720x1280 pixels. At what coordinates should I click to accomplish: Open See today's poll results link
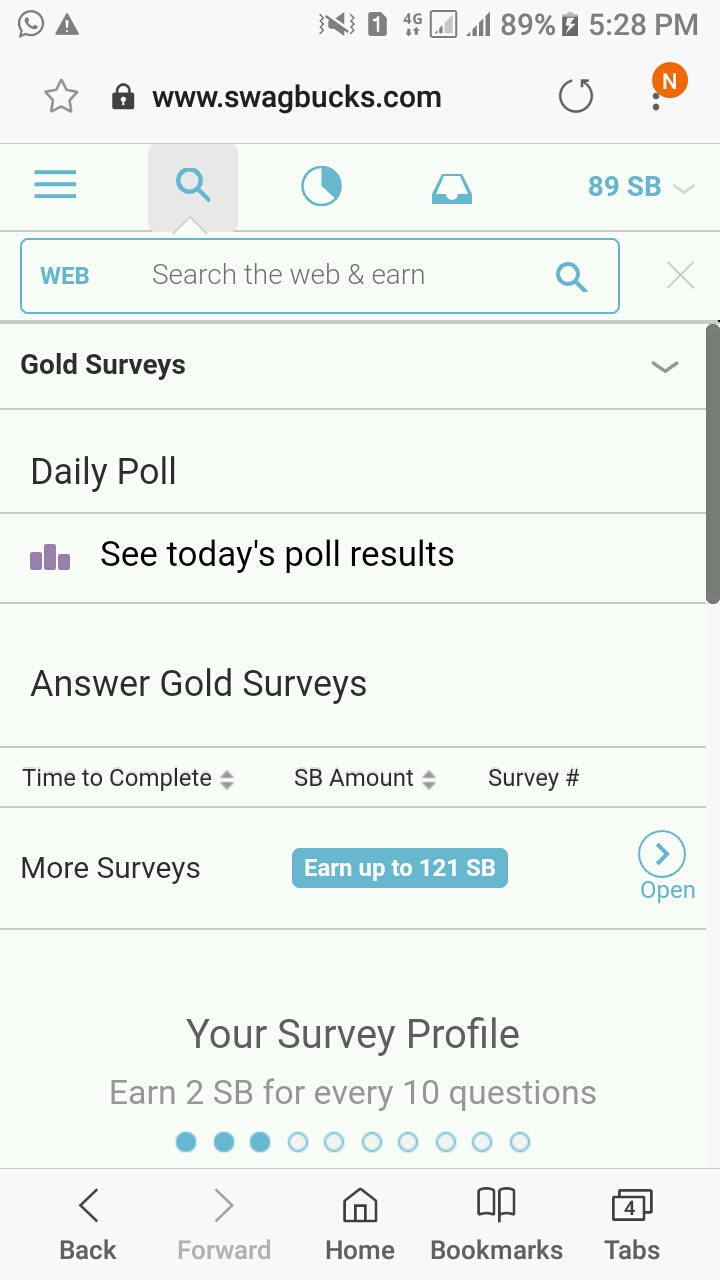coord(277,555)
